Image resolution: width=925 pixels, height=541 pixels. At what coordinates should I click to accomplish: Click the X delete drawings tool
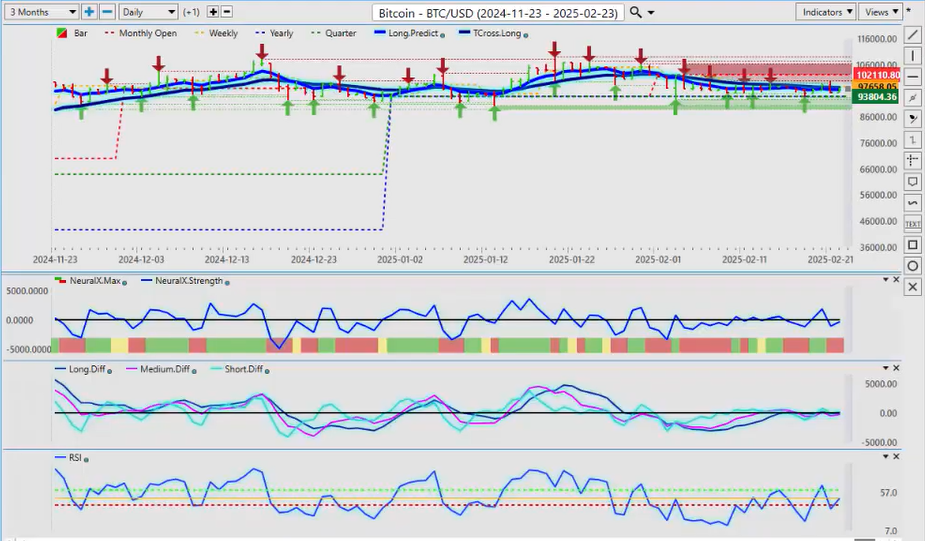(913, 287)
